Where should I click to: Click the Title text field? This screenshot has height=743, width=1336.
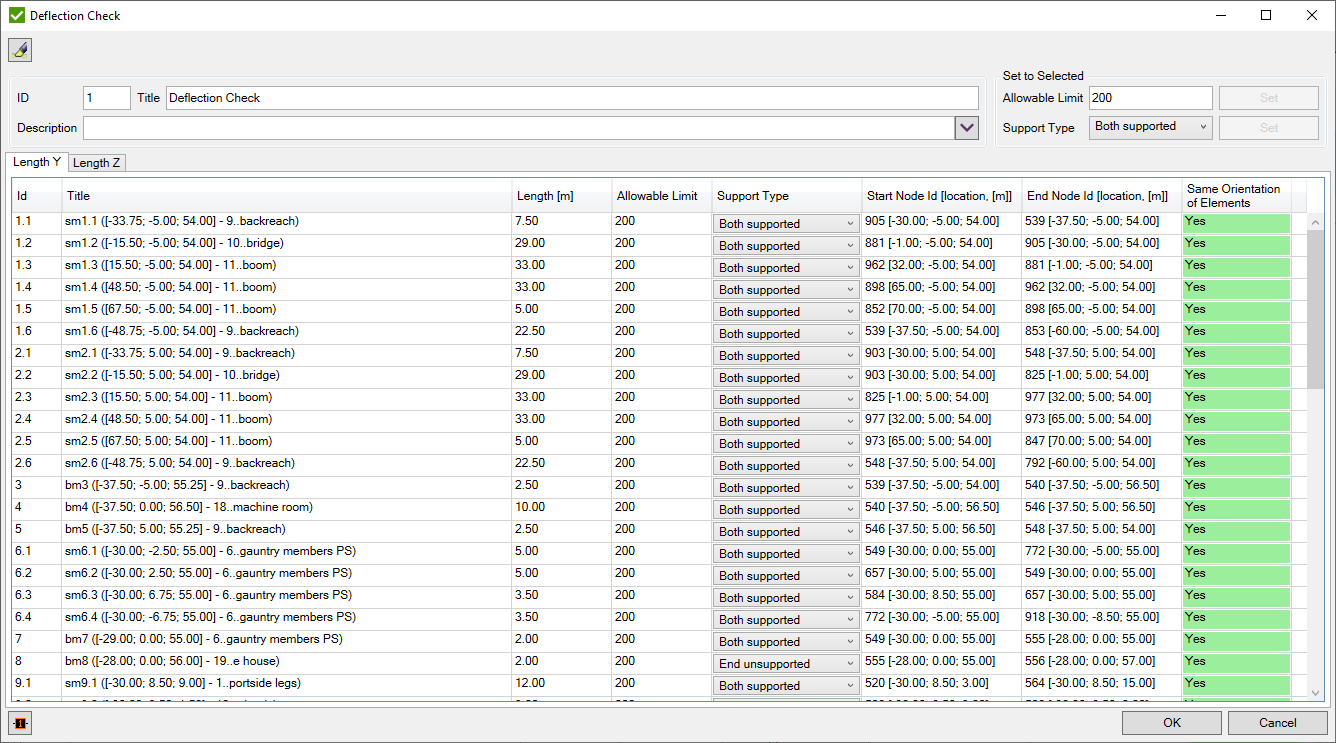(x=572, y=98)
